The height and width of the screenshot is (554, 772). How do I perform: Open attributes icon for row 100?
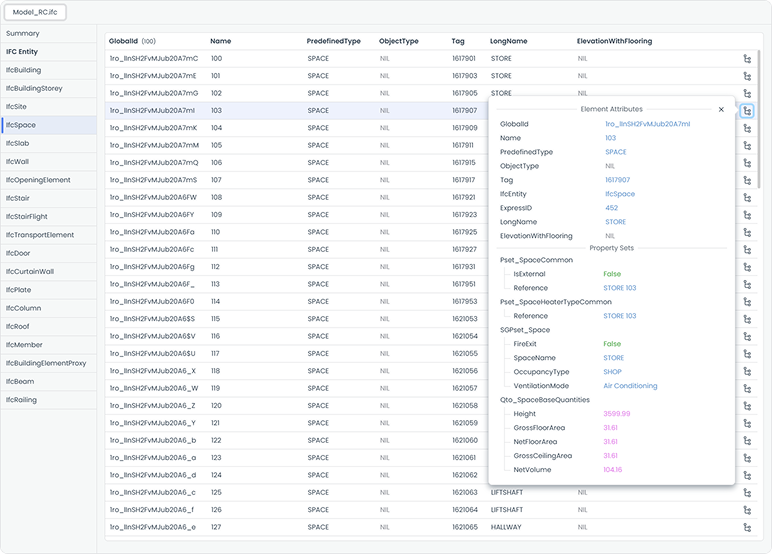click(746, 59)
